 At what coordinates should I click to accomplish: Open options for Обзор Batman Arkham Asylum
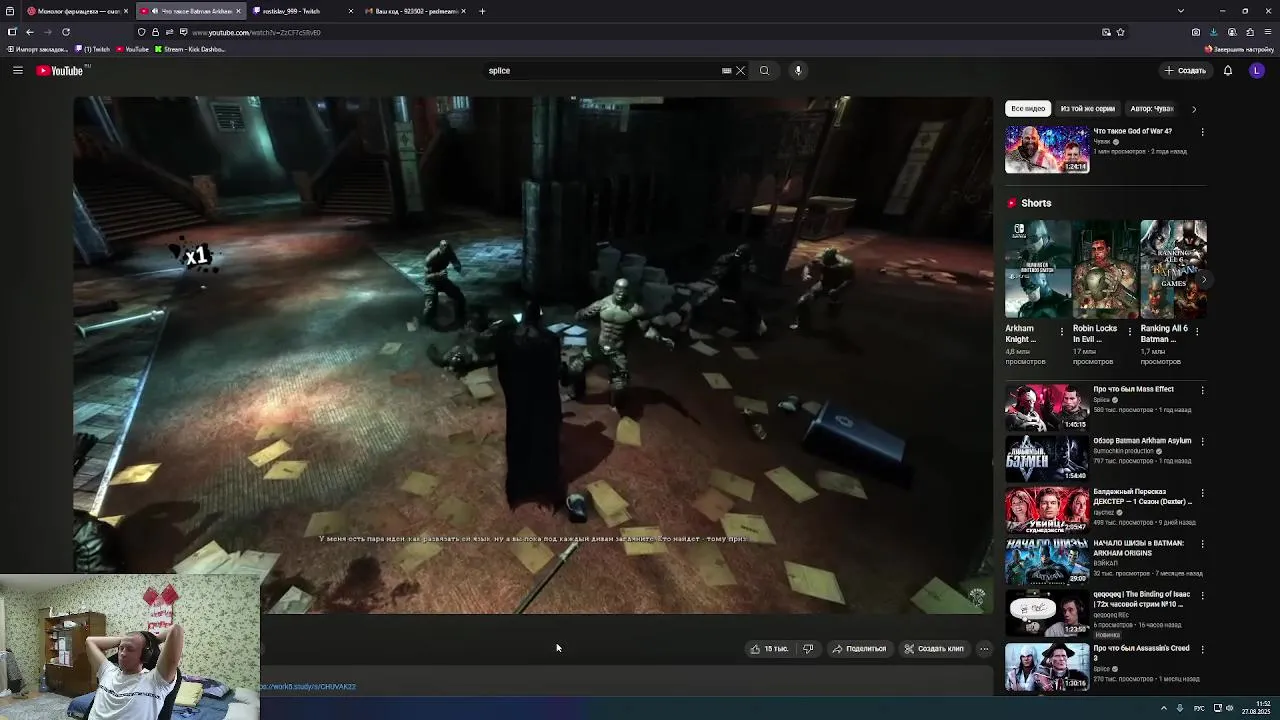[1202, 441]
